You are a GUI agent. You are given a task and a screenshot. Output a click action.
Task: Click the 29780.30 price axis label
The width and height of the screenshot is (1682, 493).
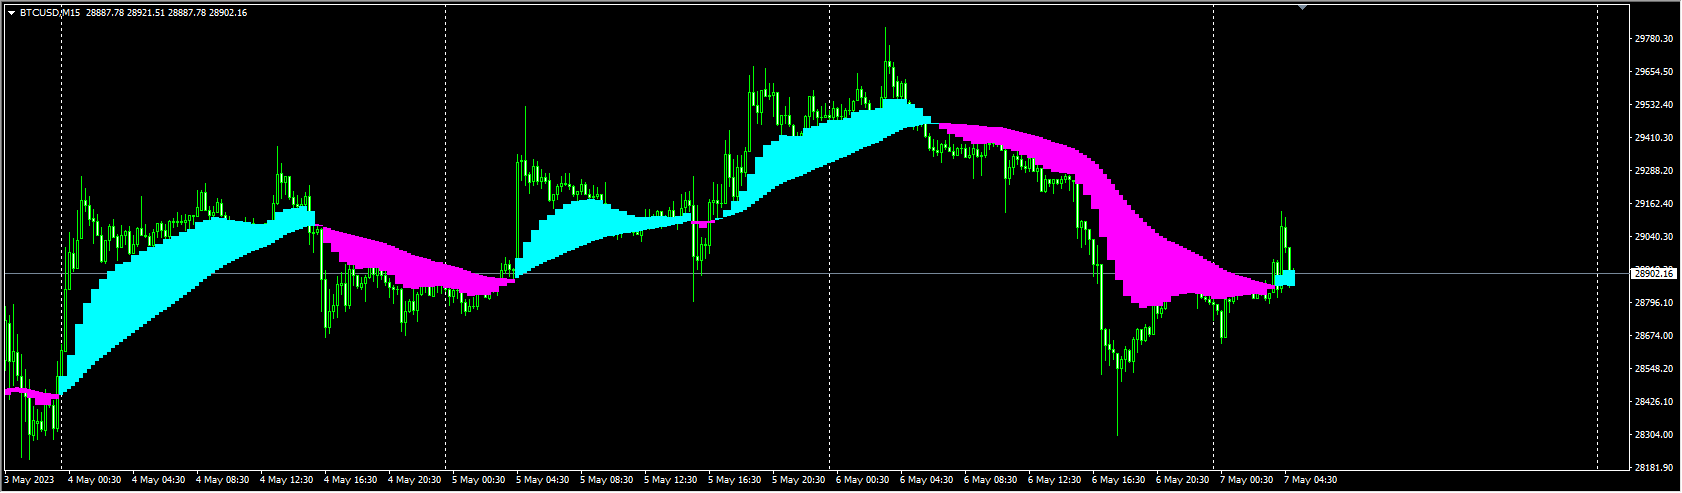click(1654, 39)
